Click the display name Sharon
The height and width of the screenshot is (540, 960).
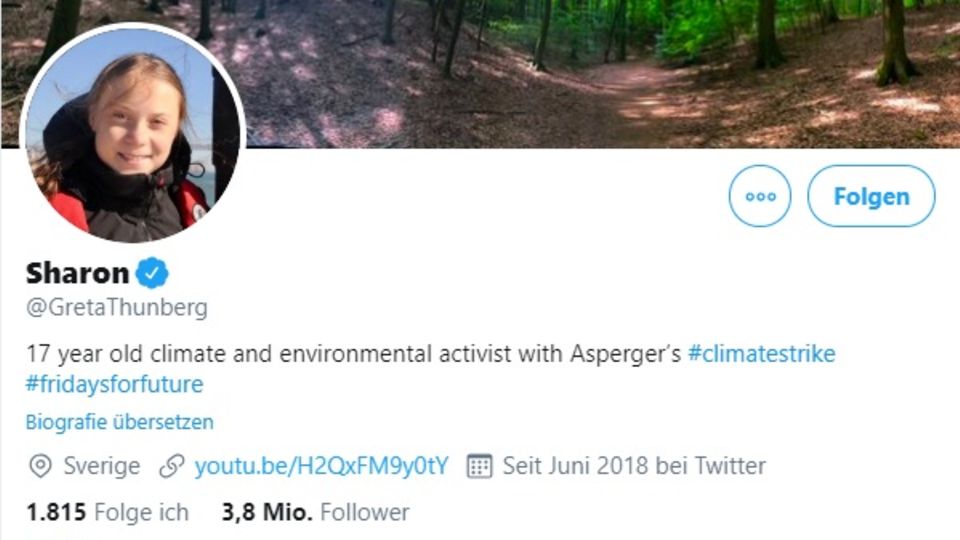tap(78, 273)
